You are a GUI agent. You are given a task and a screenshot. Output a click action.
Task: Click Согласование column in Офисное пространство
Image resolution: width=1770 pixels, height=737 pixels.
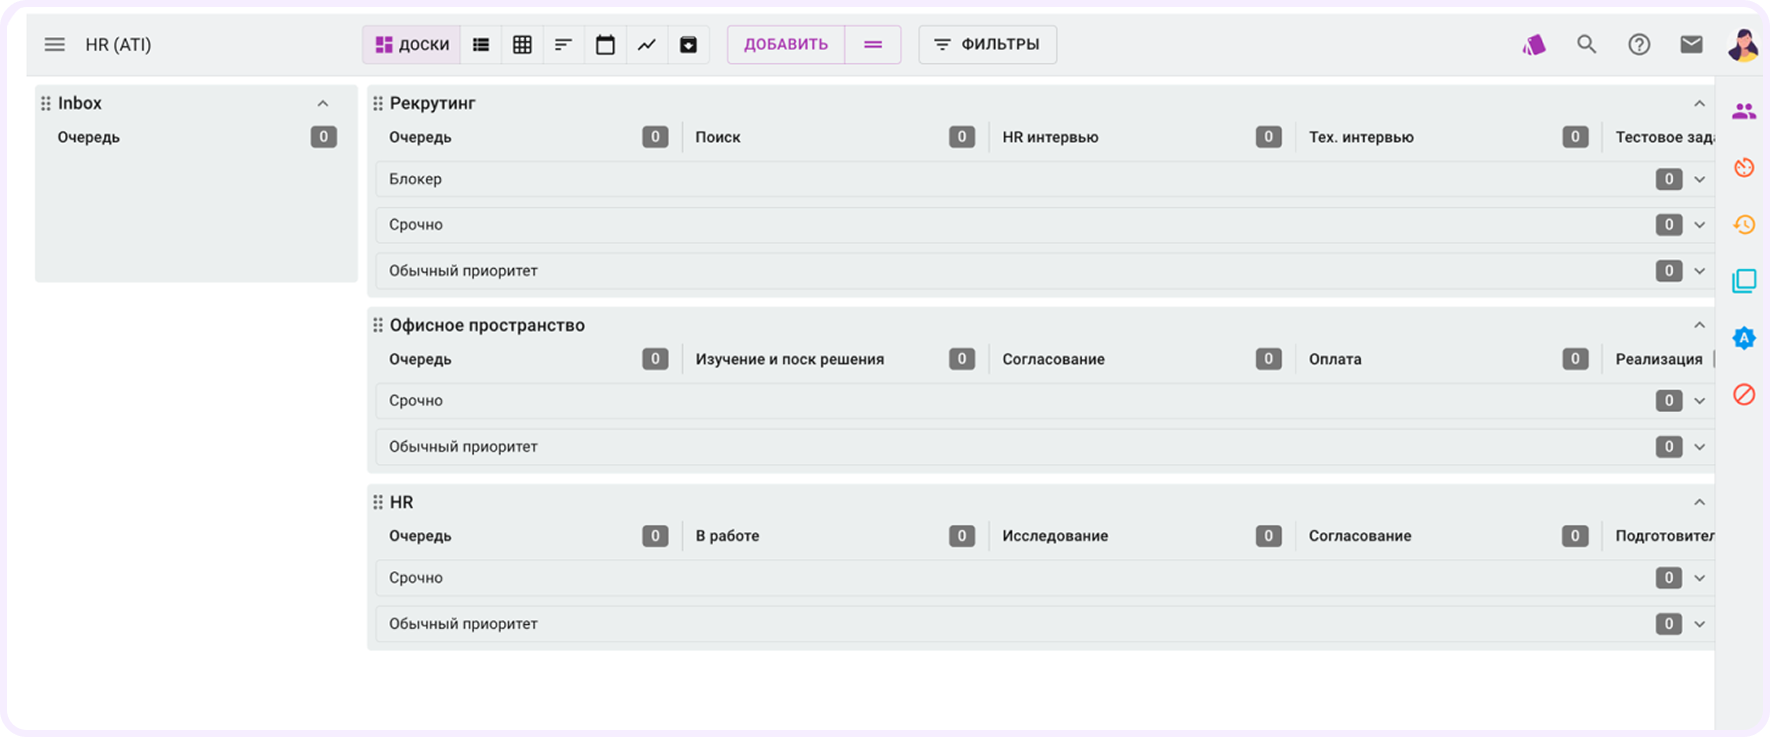pyautogui.click(x=1053, y=359)
